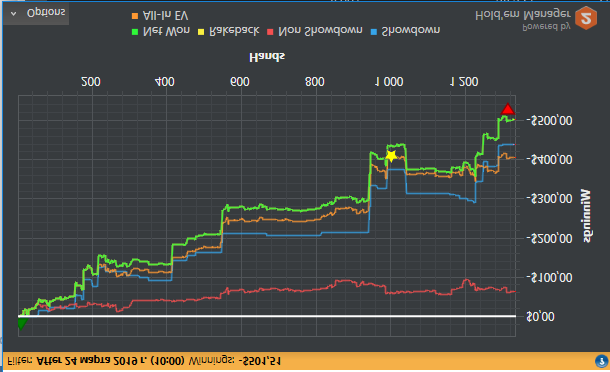
Task: Click the Showdown legend label
Action: 411,31
